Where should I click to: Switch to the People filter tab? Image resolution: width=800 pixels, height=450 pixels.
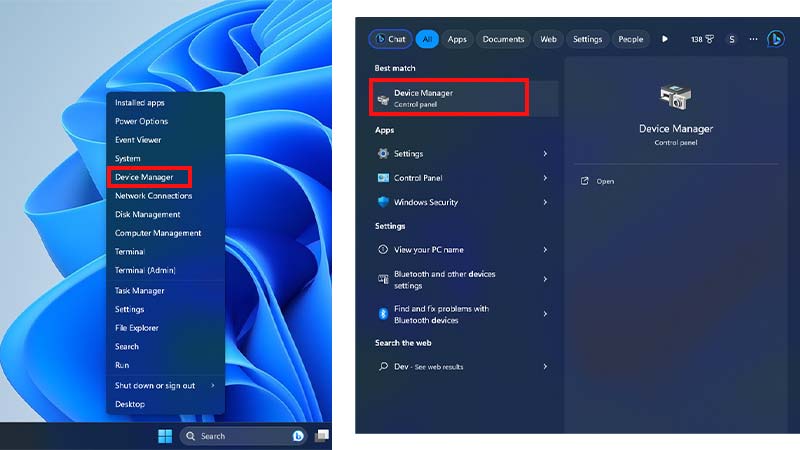pyautogui.click(x=631, y=39)
